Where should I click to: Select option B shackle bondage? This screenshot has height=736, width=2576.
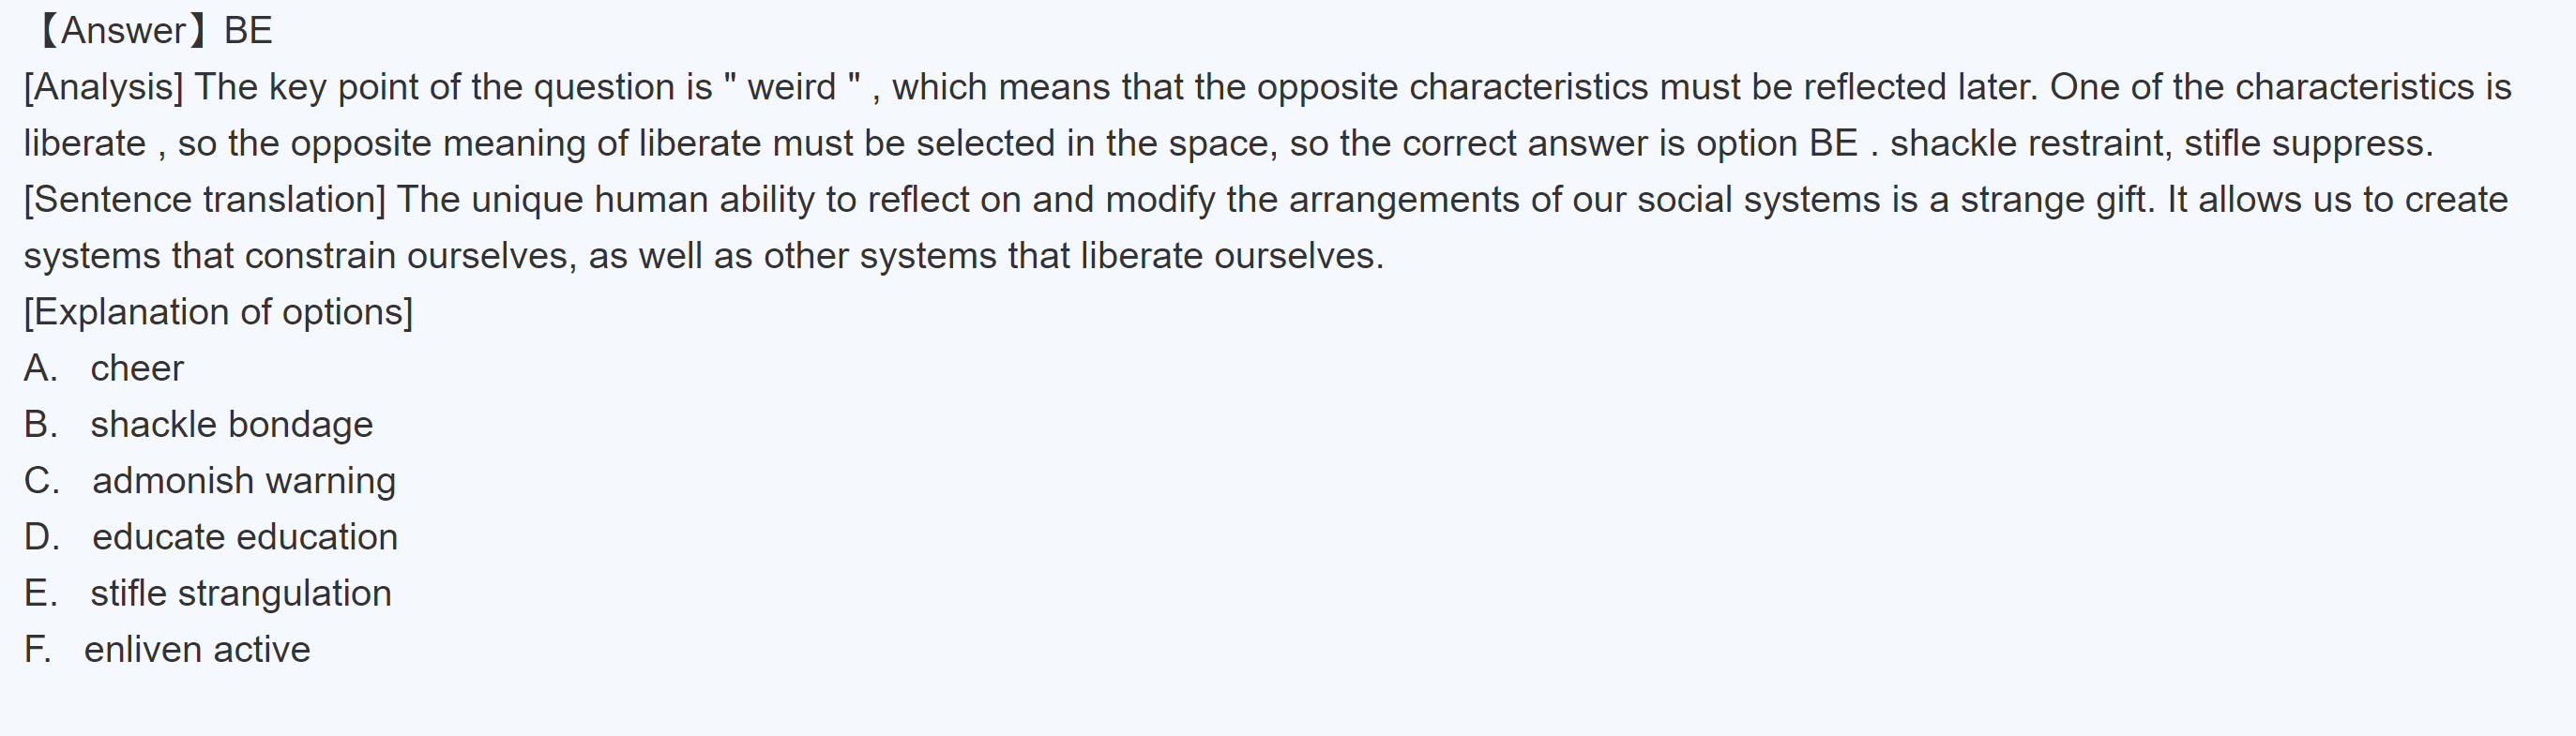pyautogui.click(x=231, y=425)
